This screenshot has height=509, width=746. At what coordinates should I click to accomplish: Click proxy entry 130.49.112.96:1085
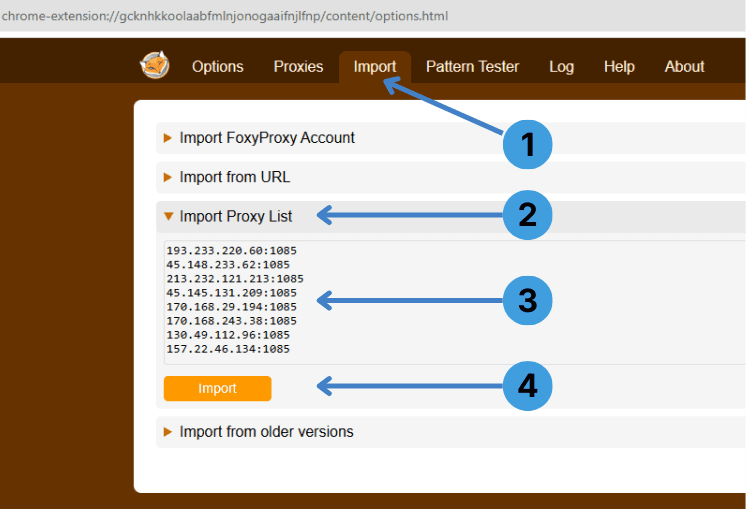tap(228, 335)
